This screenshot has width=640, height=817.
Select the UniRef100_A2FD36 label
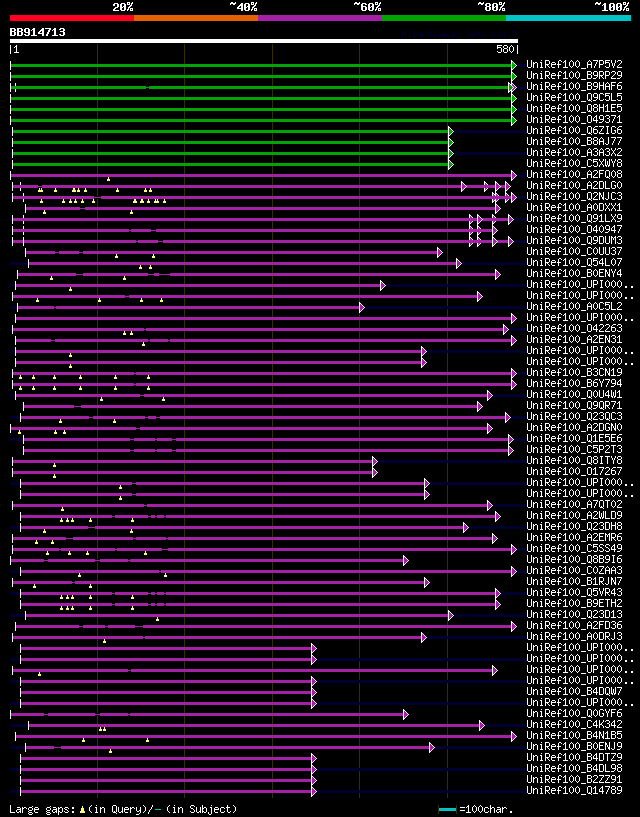click(574, 625)
